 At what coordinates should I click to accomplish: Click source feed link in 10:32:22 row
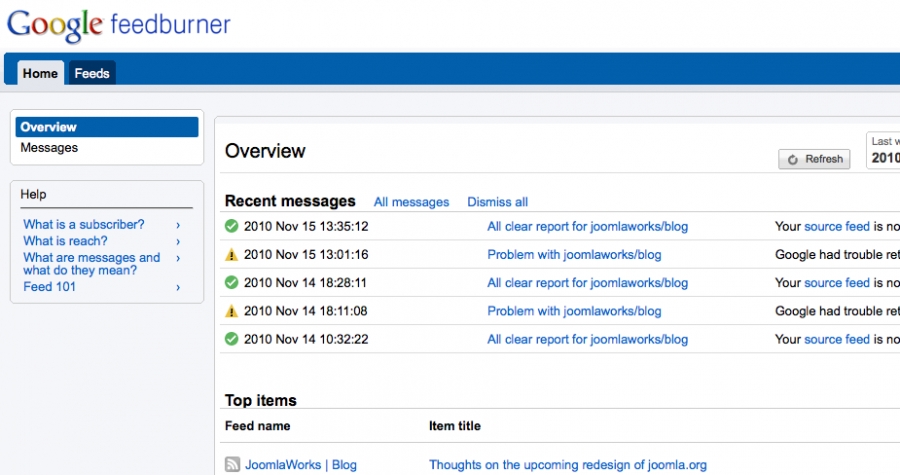tap(837, 339)
